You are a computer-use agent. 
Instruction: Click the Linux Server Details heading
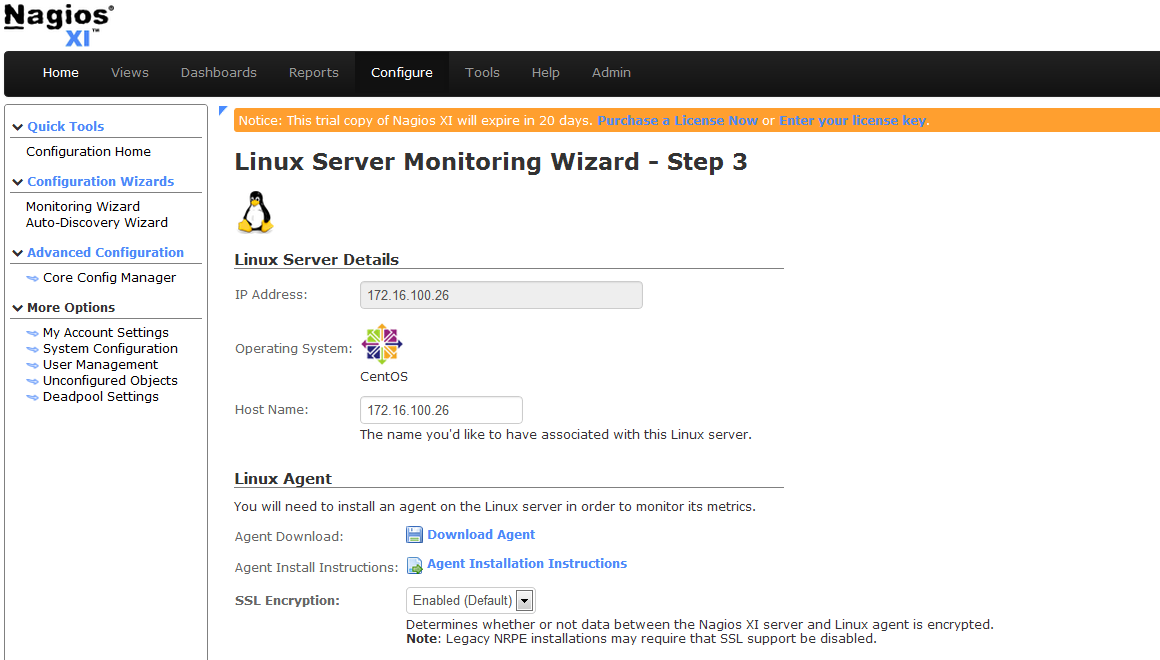(x=317, y=260)
